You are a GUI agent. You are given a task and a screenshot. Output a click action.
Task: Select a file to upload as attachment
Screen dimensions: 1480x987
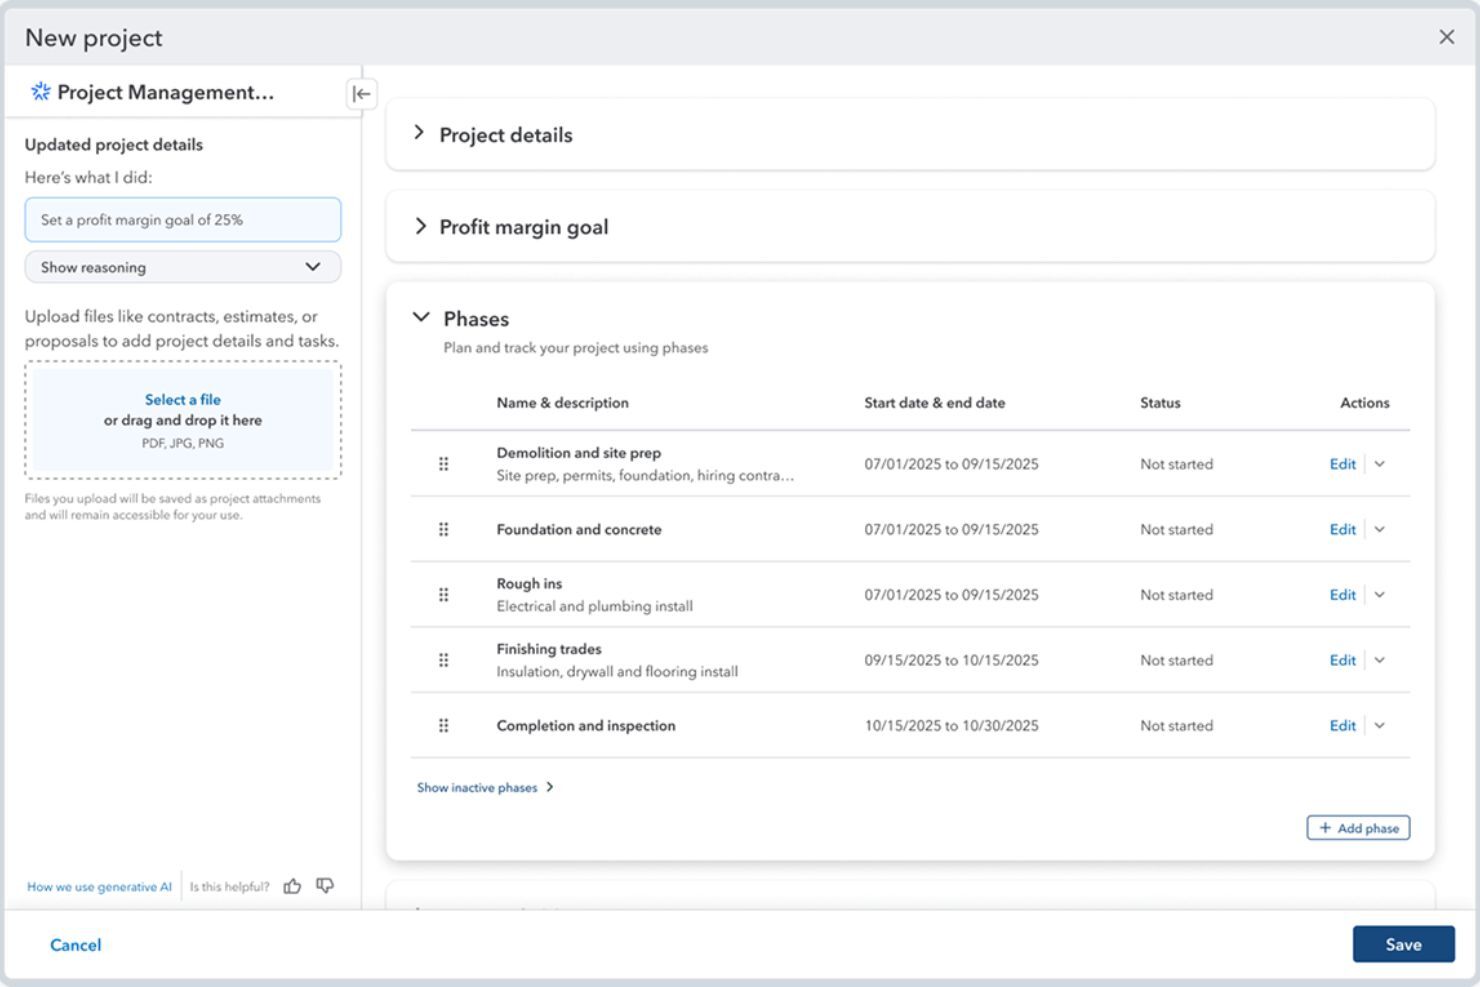click(182, 399)
